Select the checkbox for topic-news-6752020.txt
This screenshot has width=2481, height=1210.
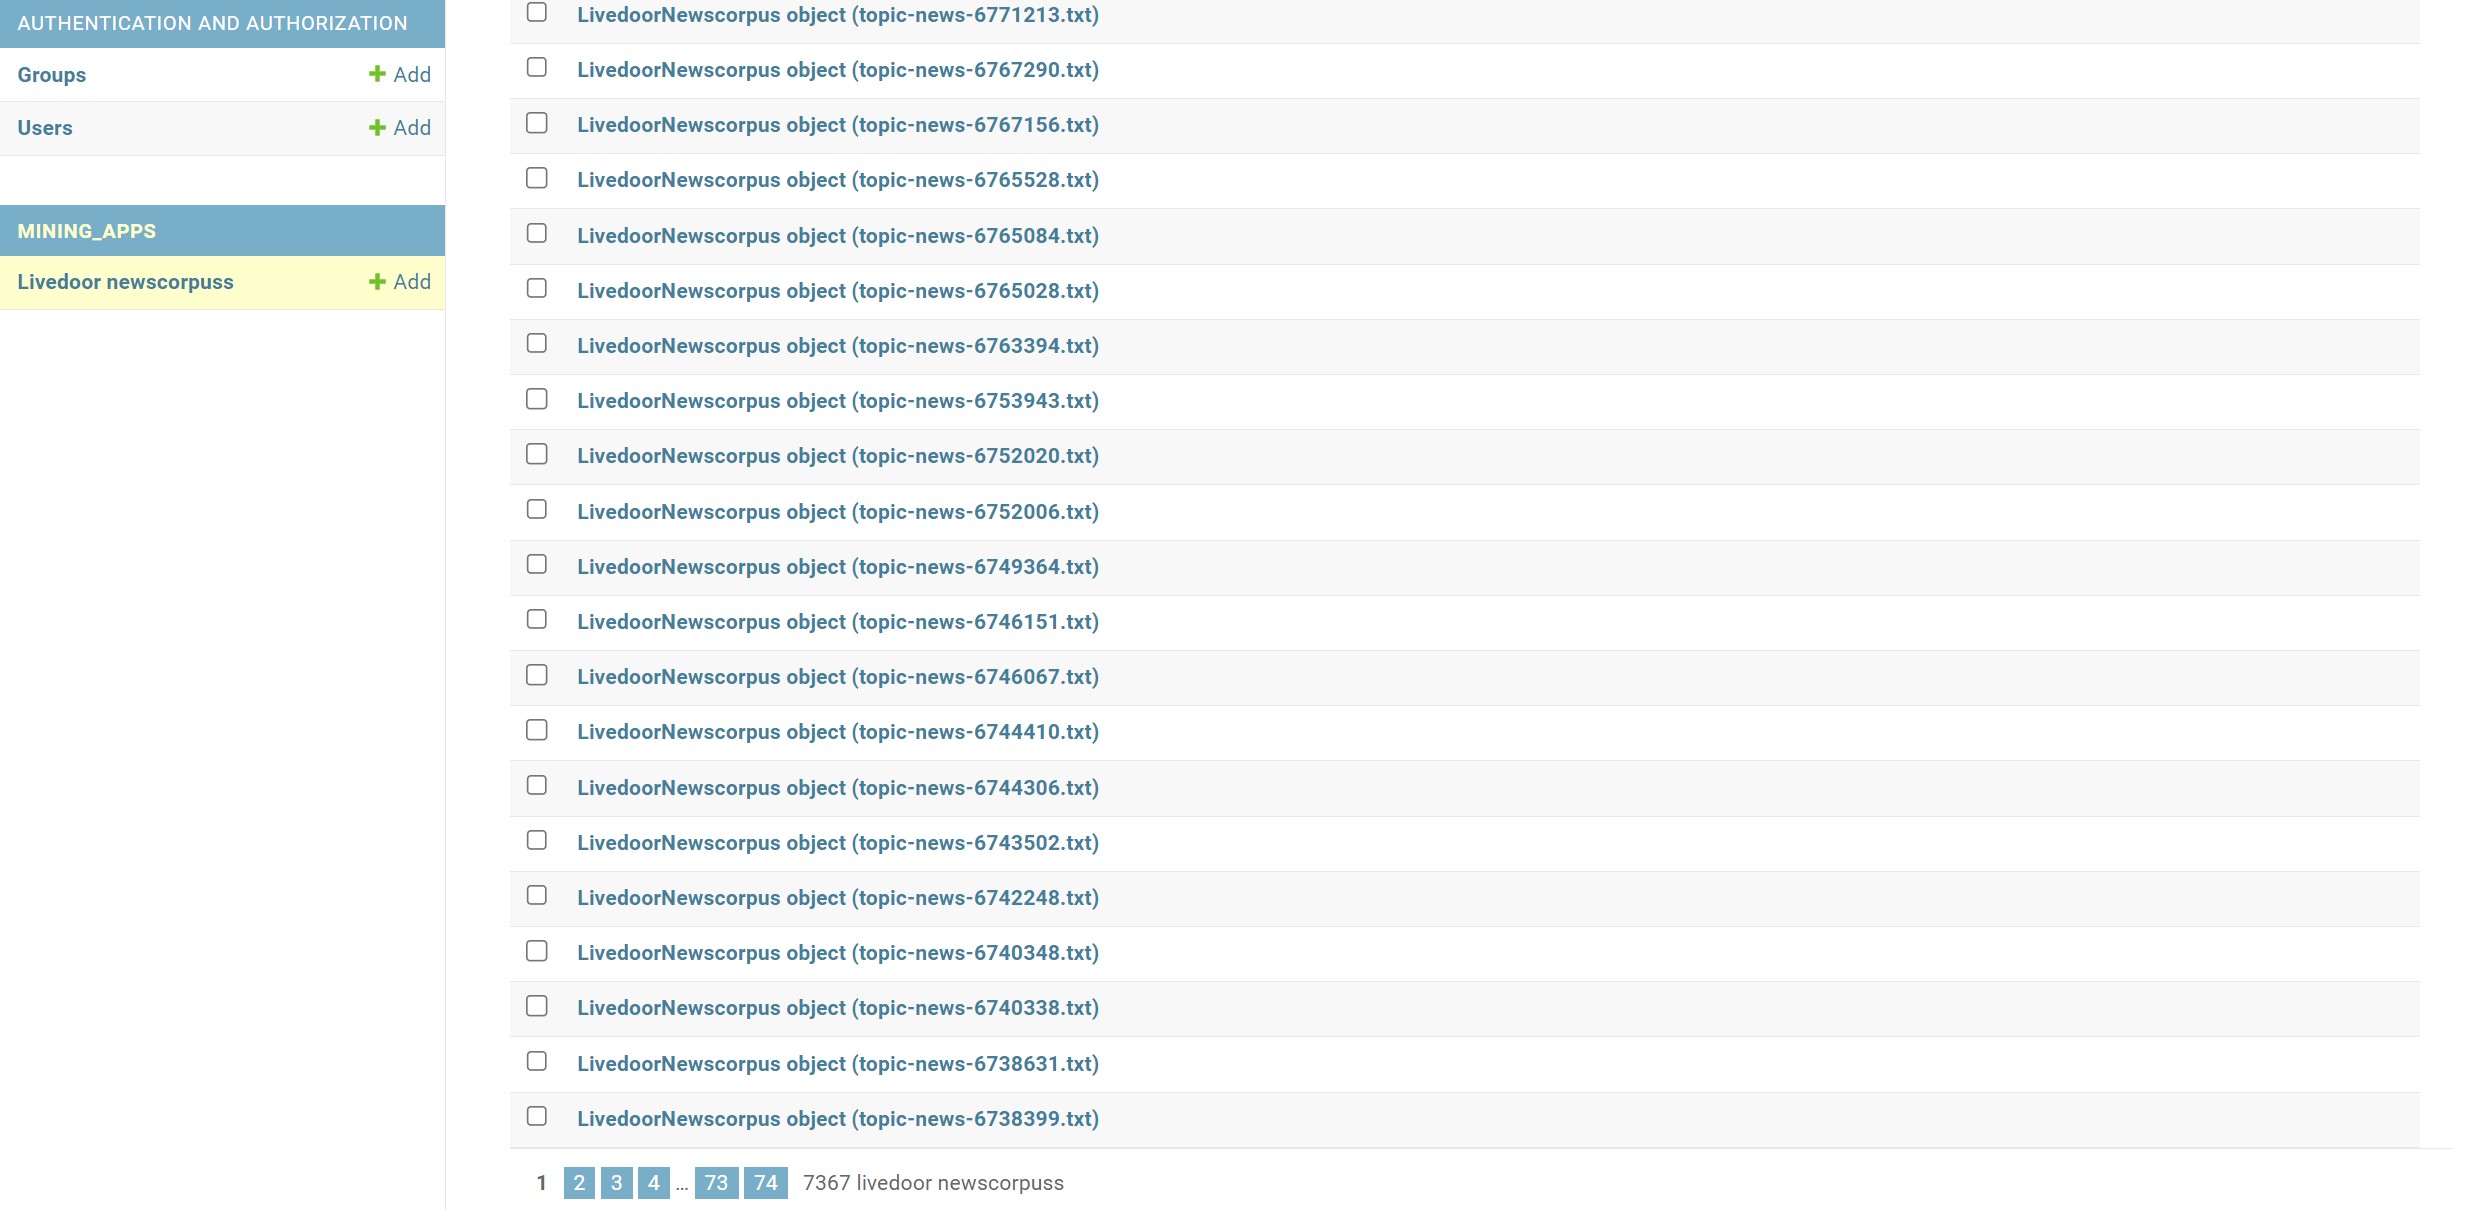[x=537, y=454]
